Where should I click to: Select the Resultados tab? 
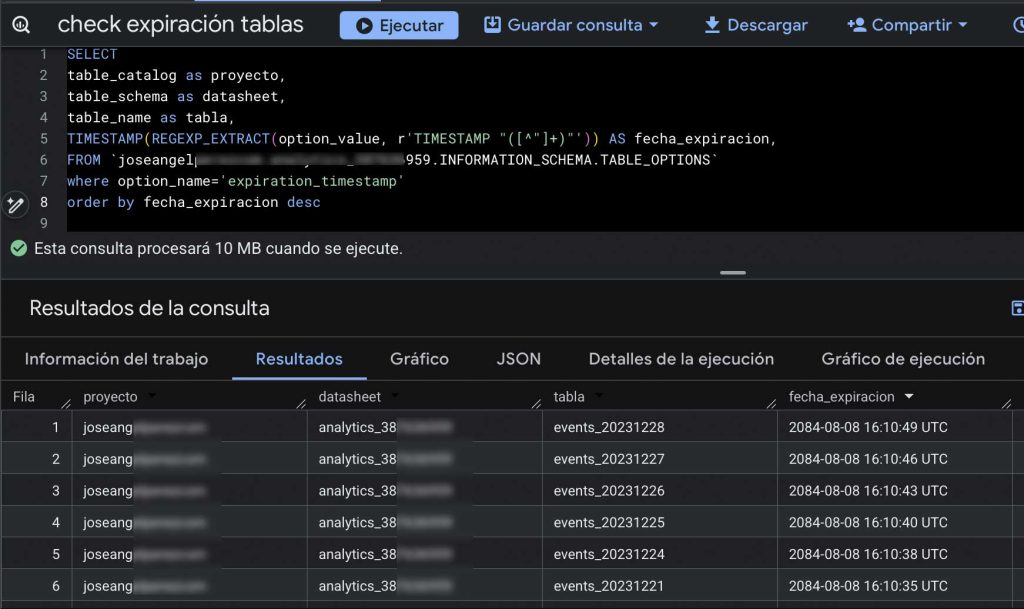pyautogui.click(x=299, y=359)
